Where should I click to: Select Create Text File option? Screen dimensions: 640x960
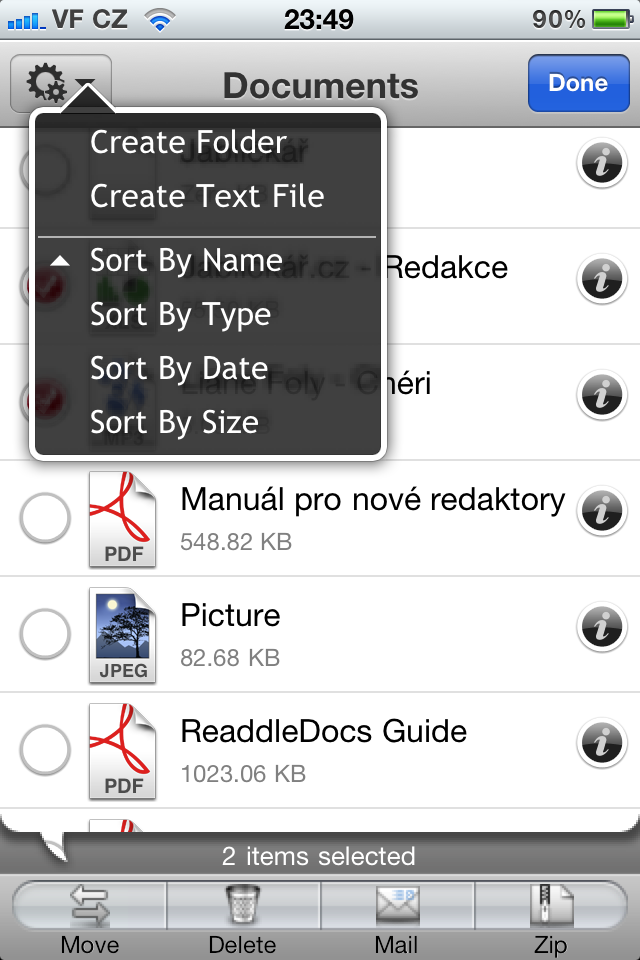tap(208, 196)
